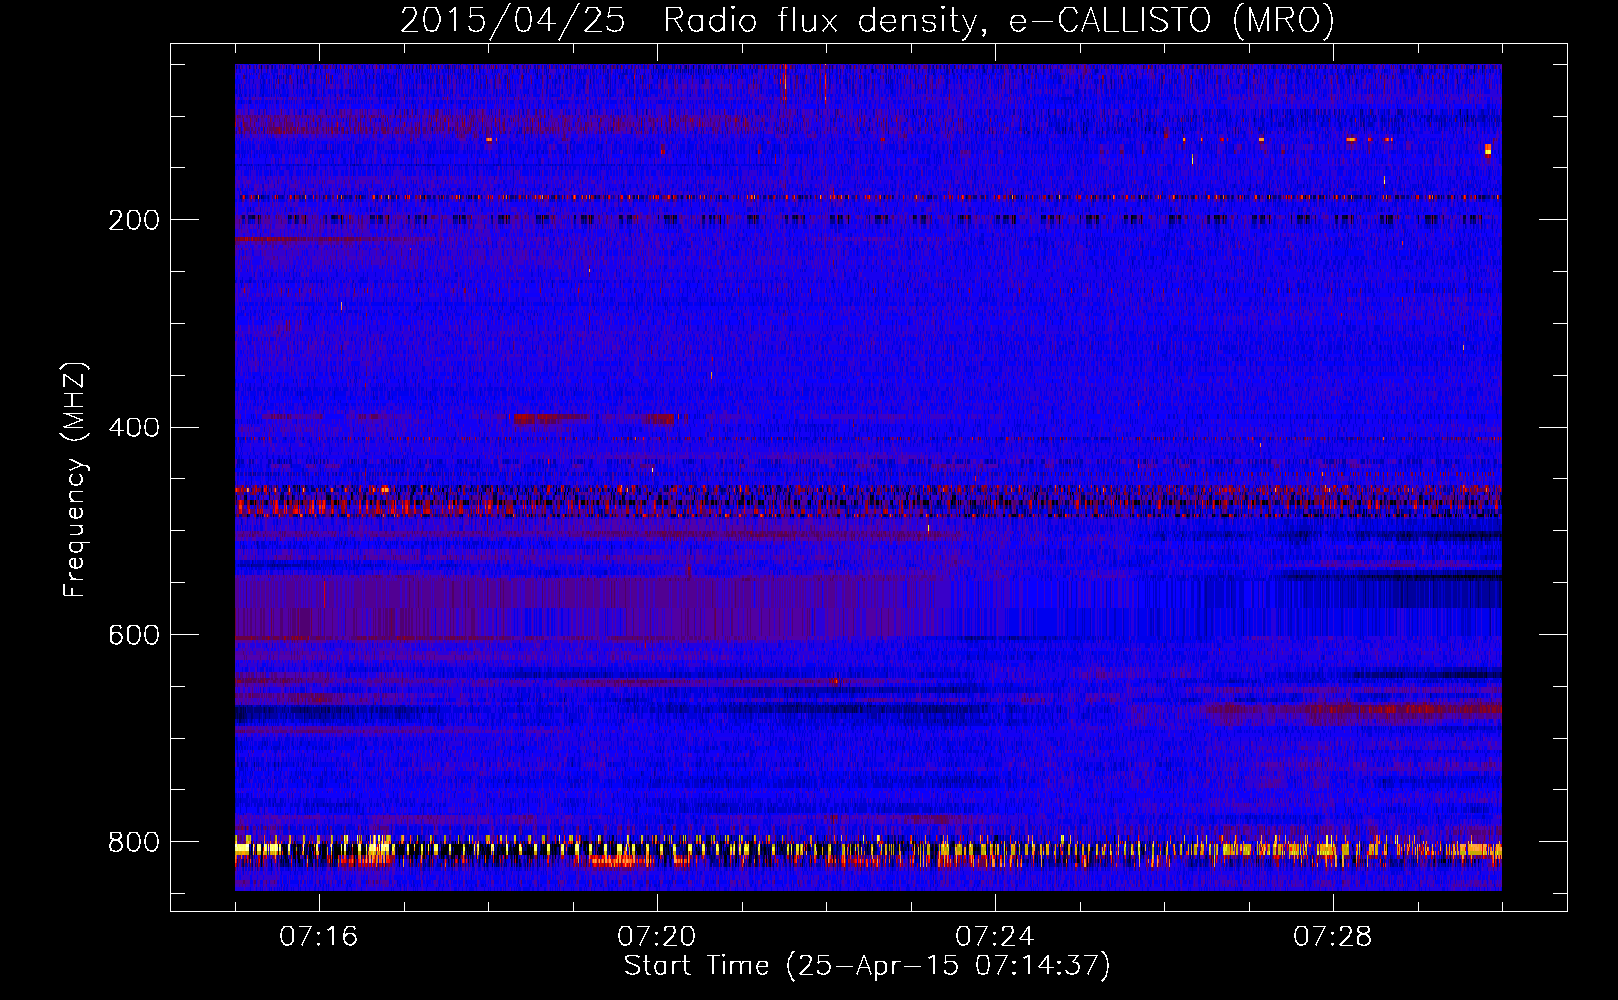Click the 07:28 time tick label
Screen dimensions: 1618x1000
tap(1333, 937)
